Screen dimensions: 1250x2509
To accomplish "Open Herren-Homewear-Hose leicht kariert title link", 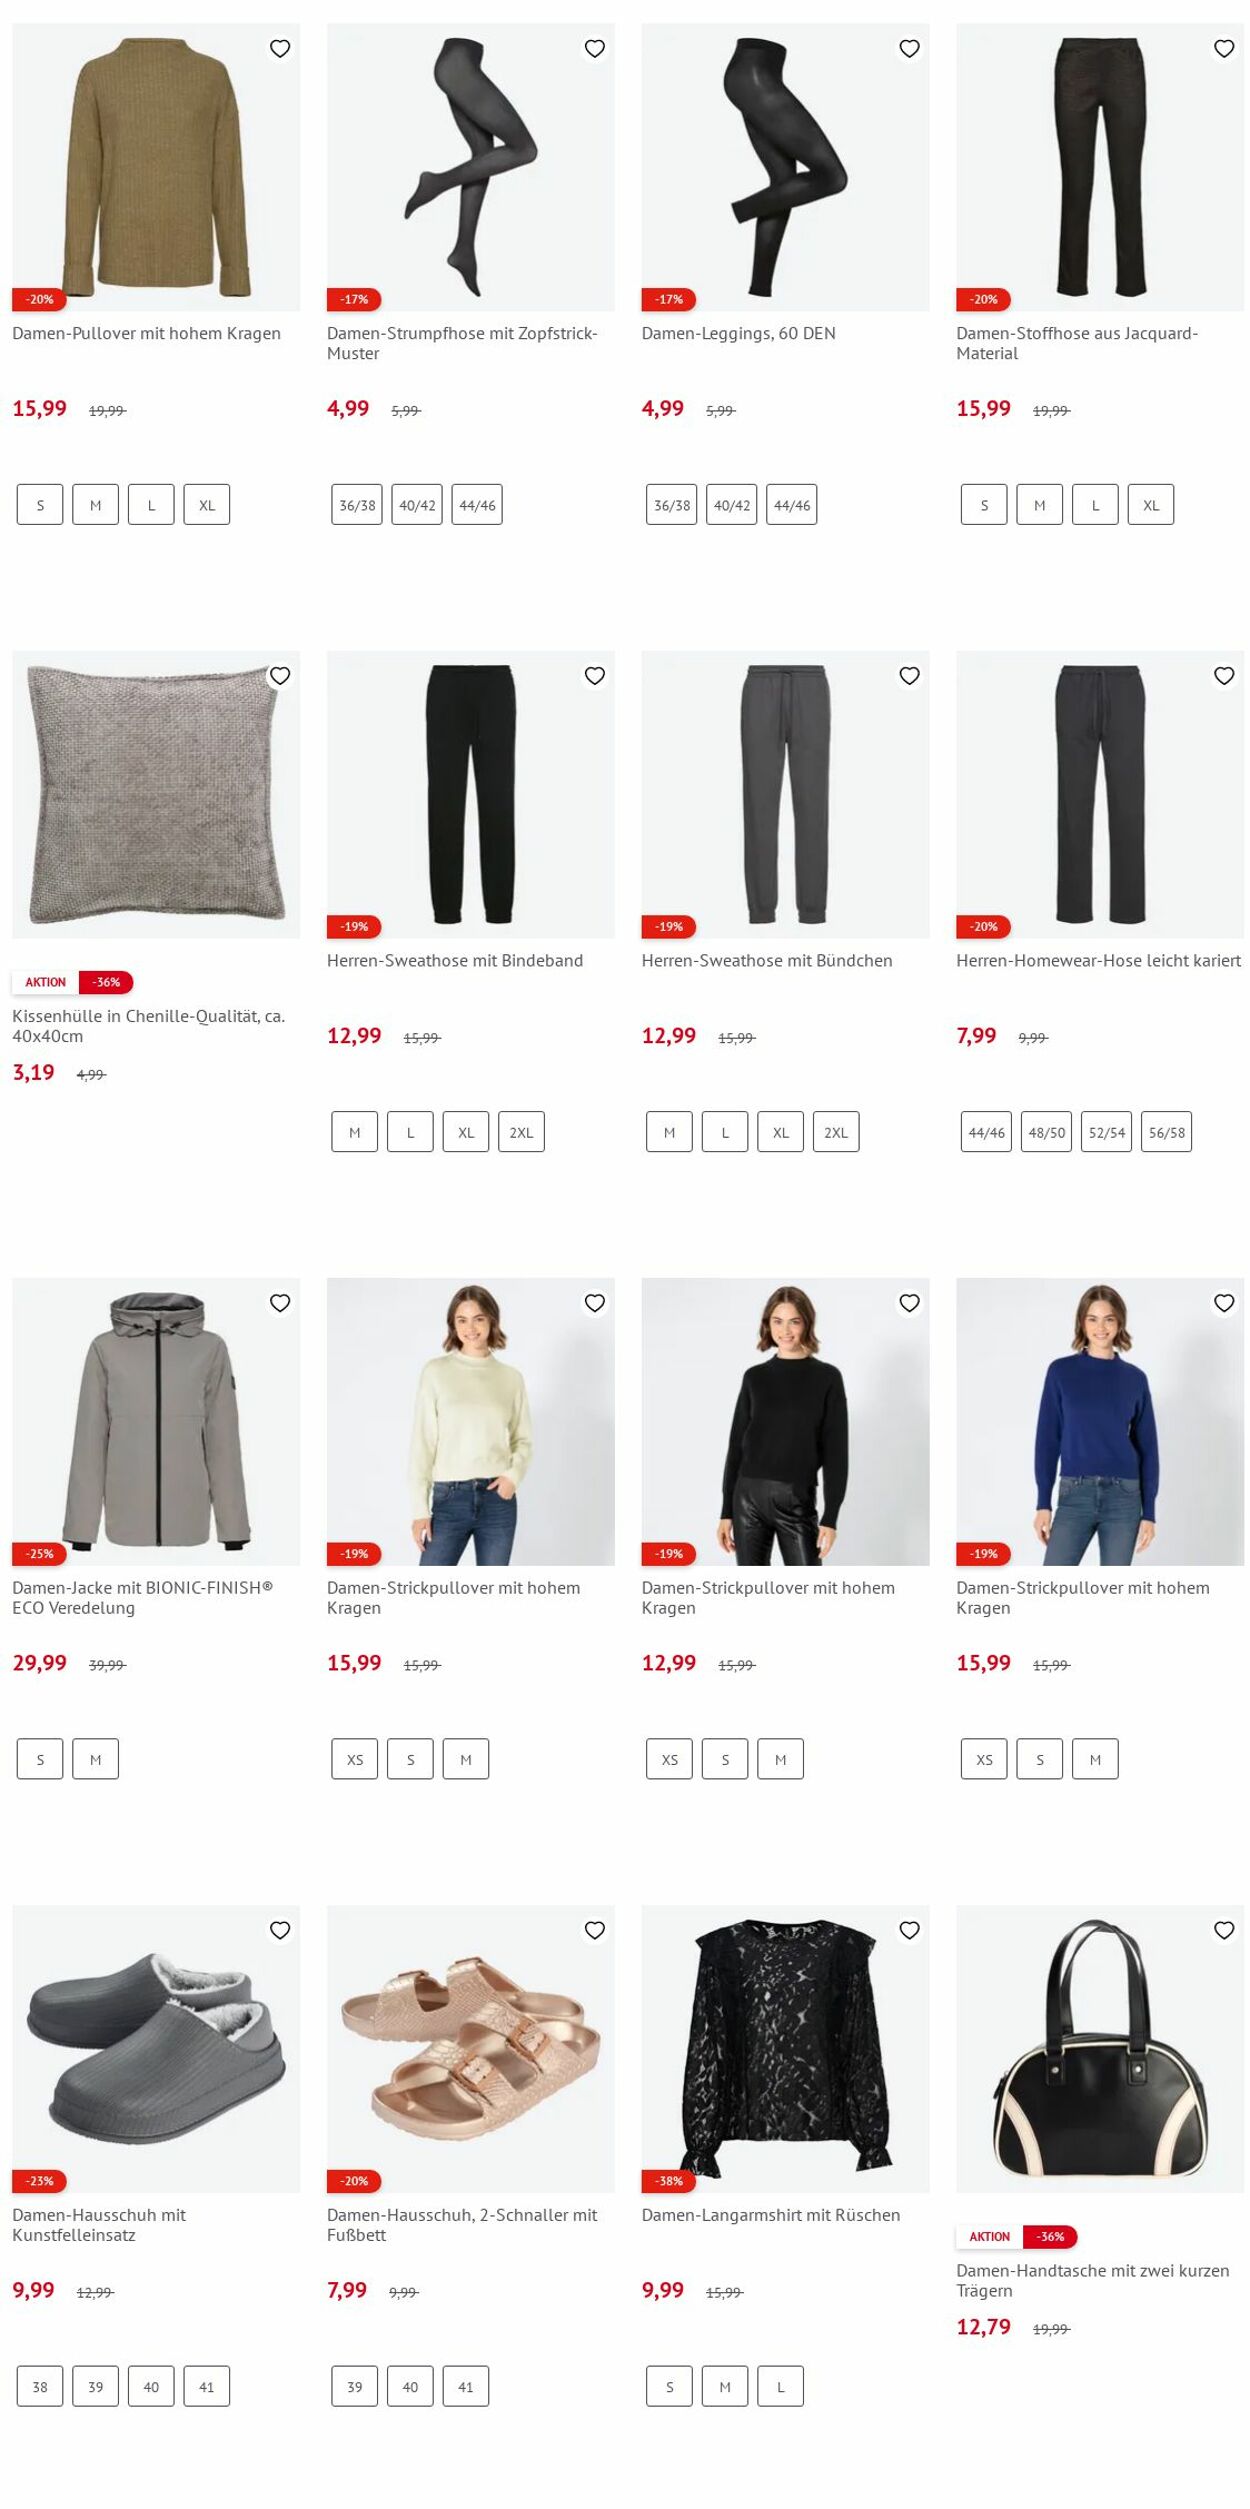I will (x=1098, y=960).
